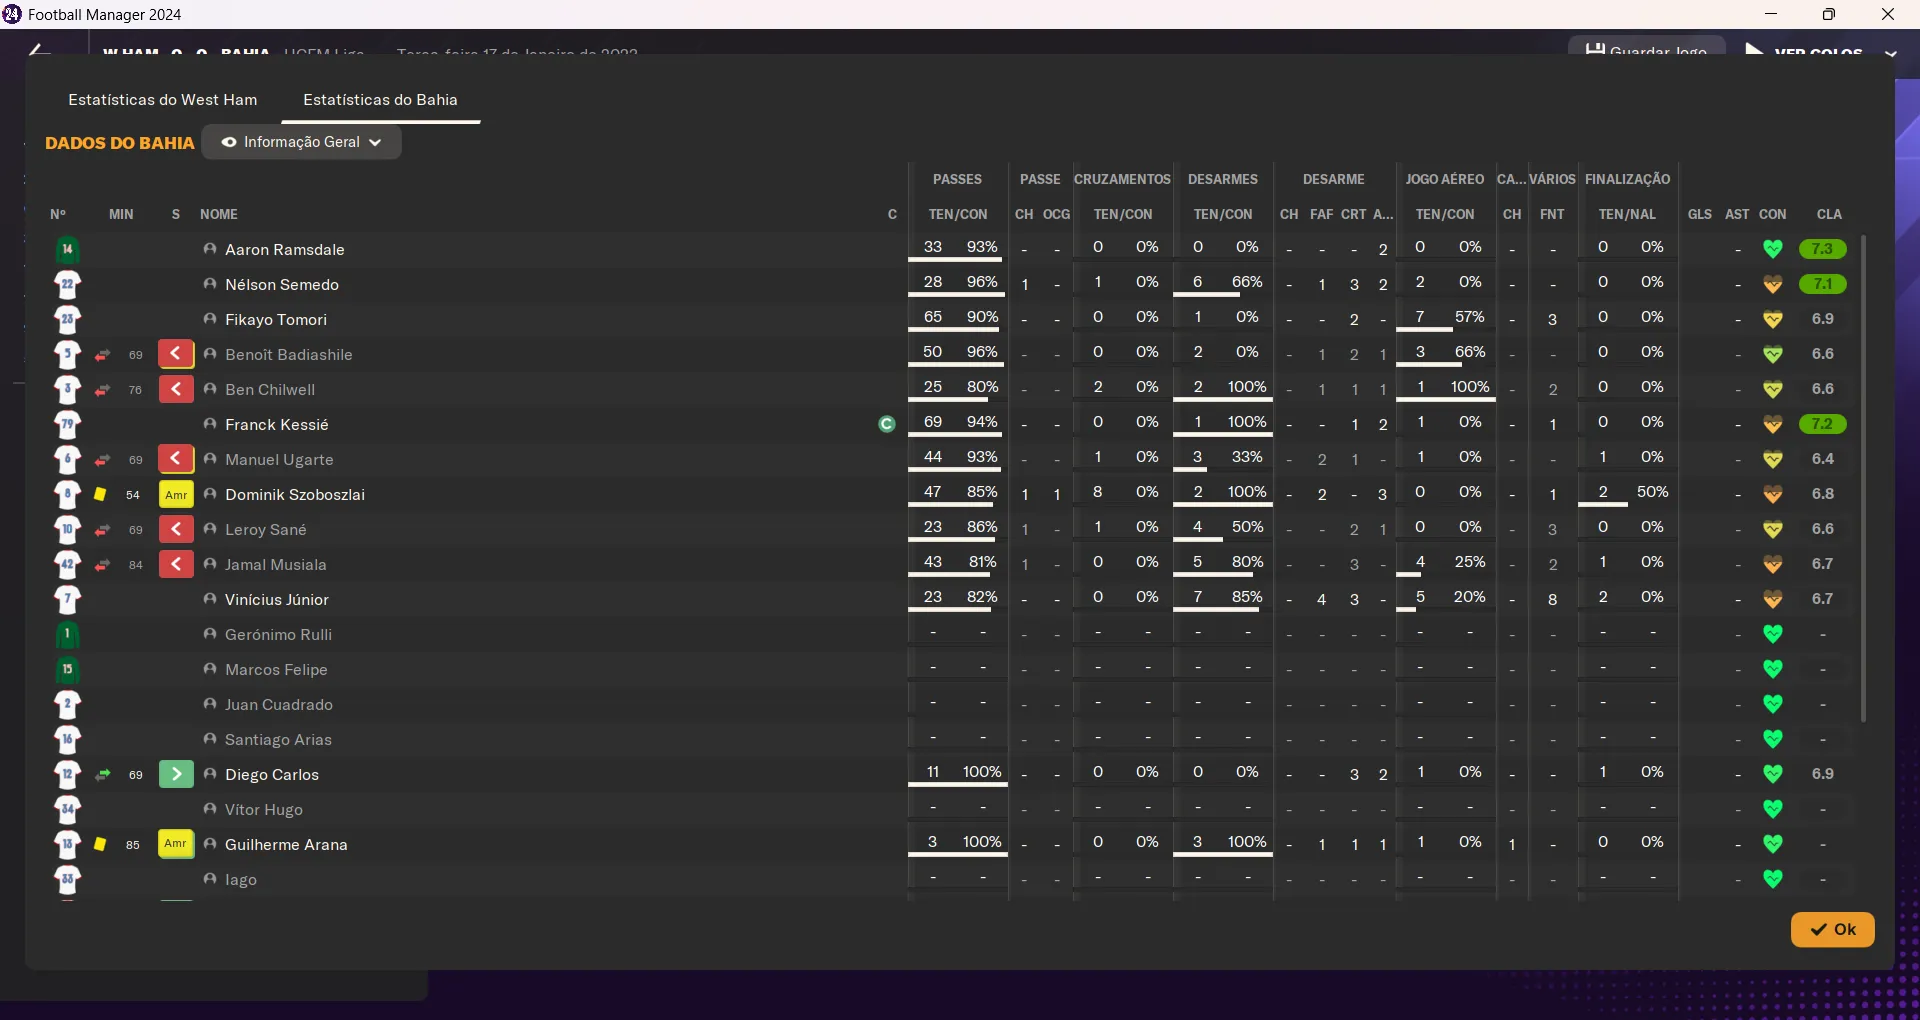Screen dimensions: 1920x1020
Task: Click the yellow card icon for Dominik Szoboszlai
Action: pos(100,494)
